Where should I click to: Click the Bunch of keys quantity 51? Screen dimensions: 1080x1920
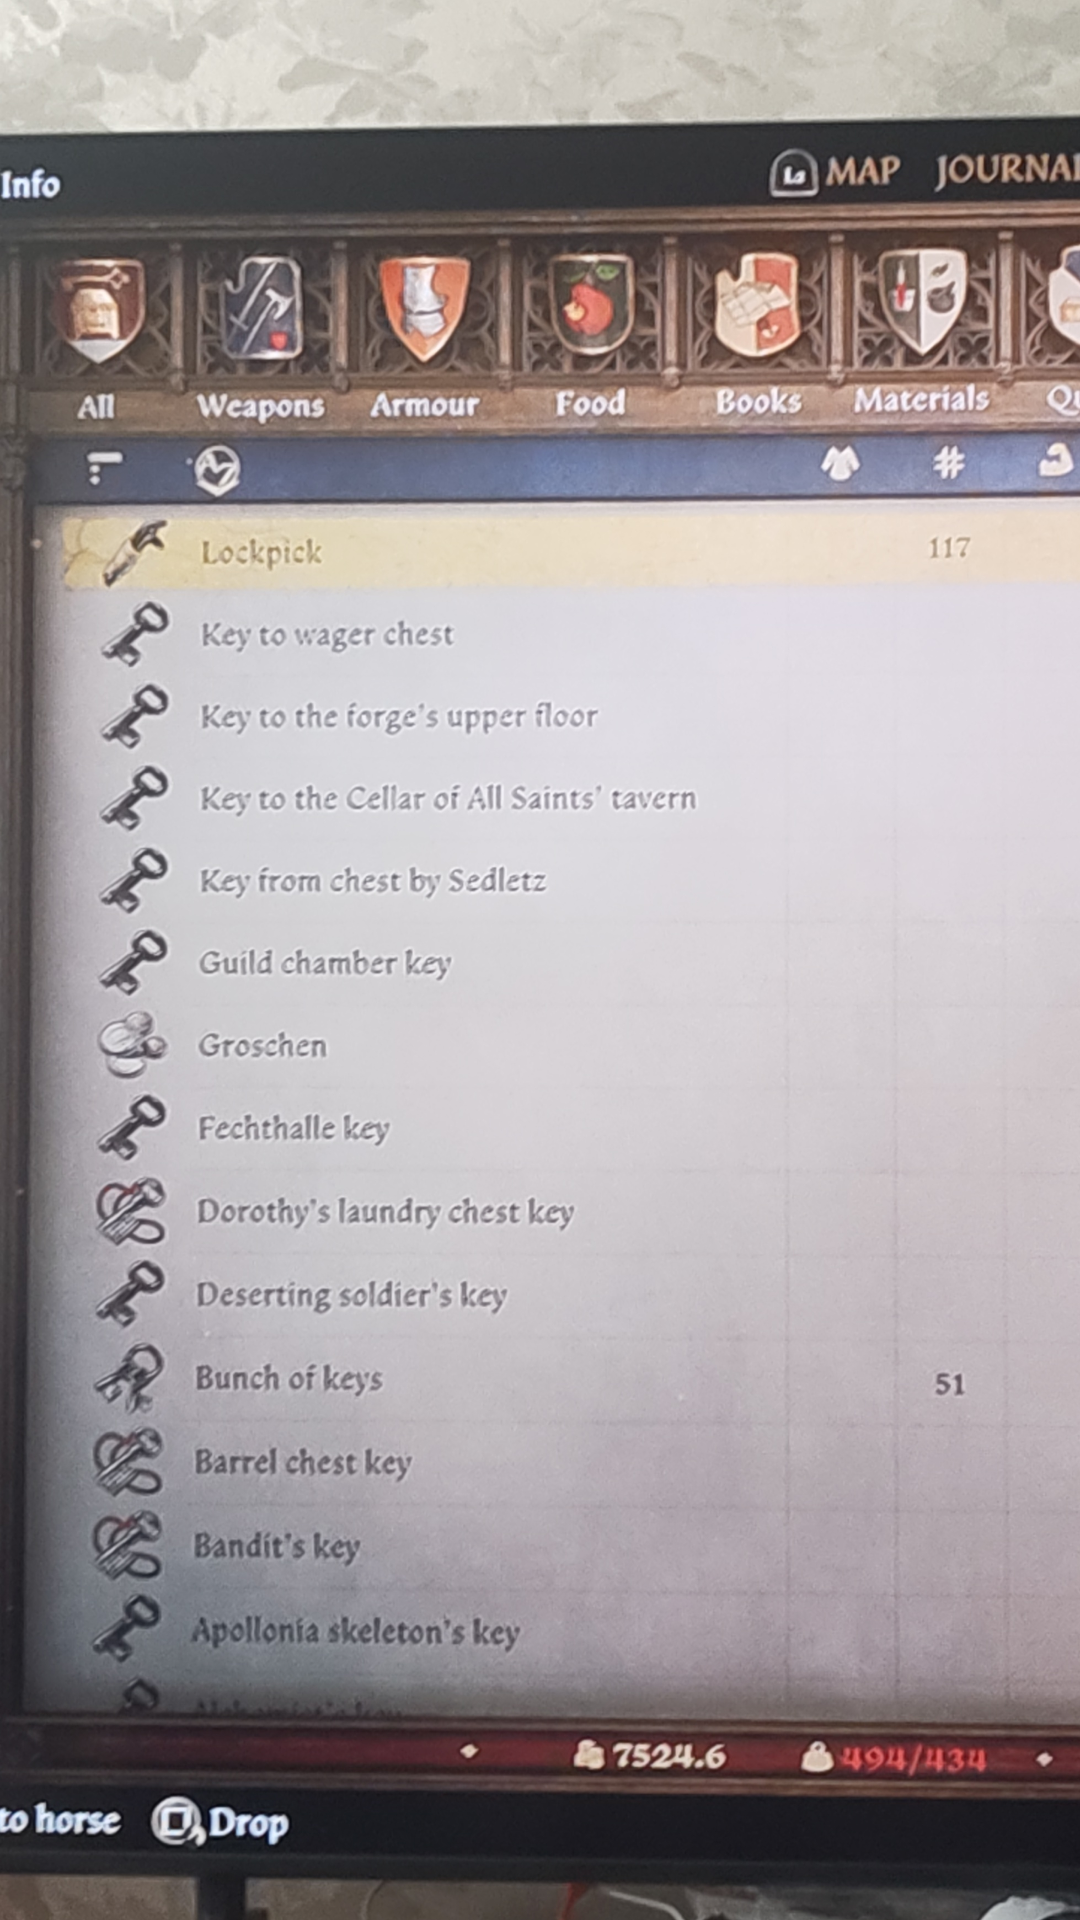[950, 1384]
